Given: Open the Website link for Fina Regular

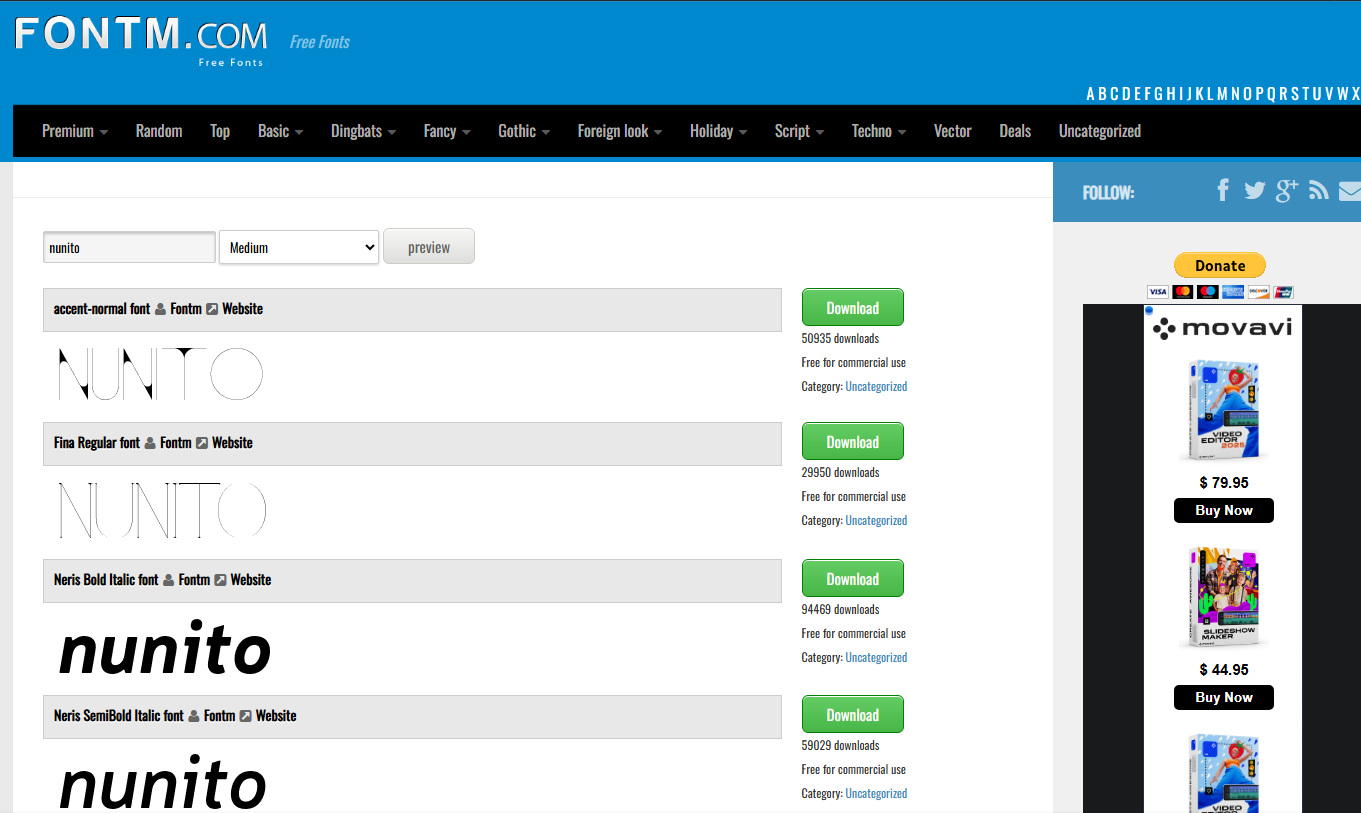Looking at the screenshot, I should 232,443.
